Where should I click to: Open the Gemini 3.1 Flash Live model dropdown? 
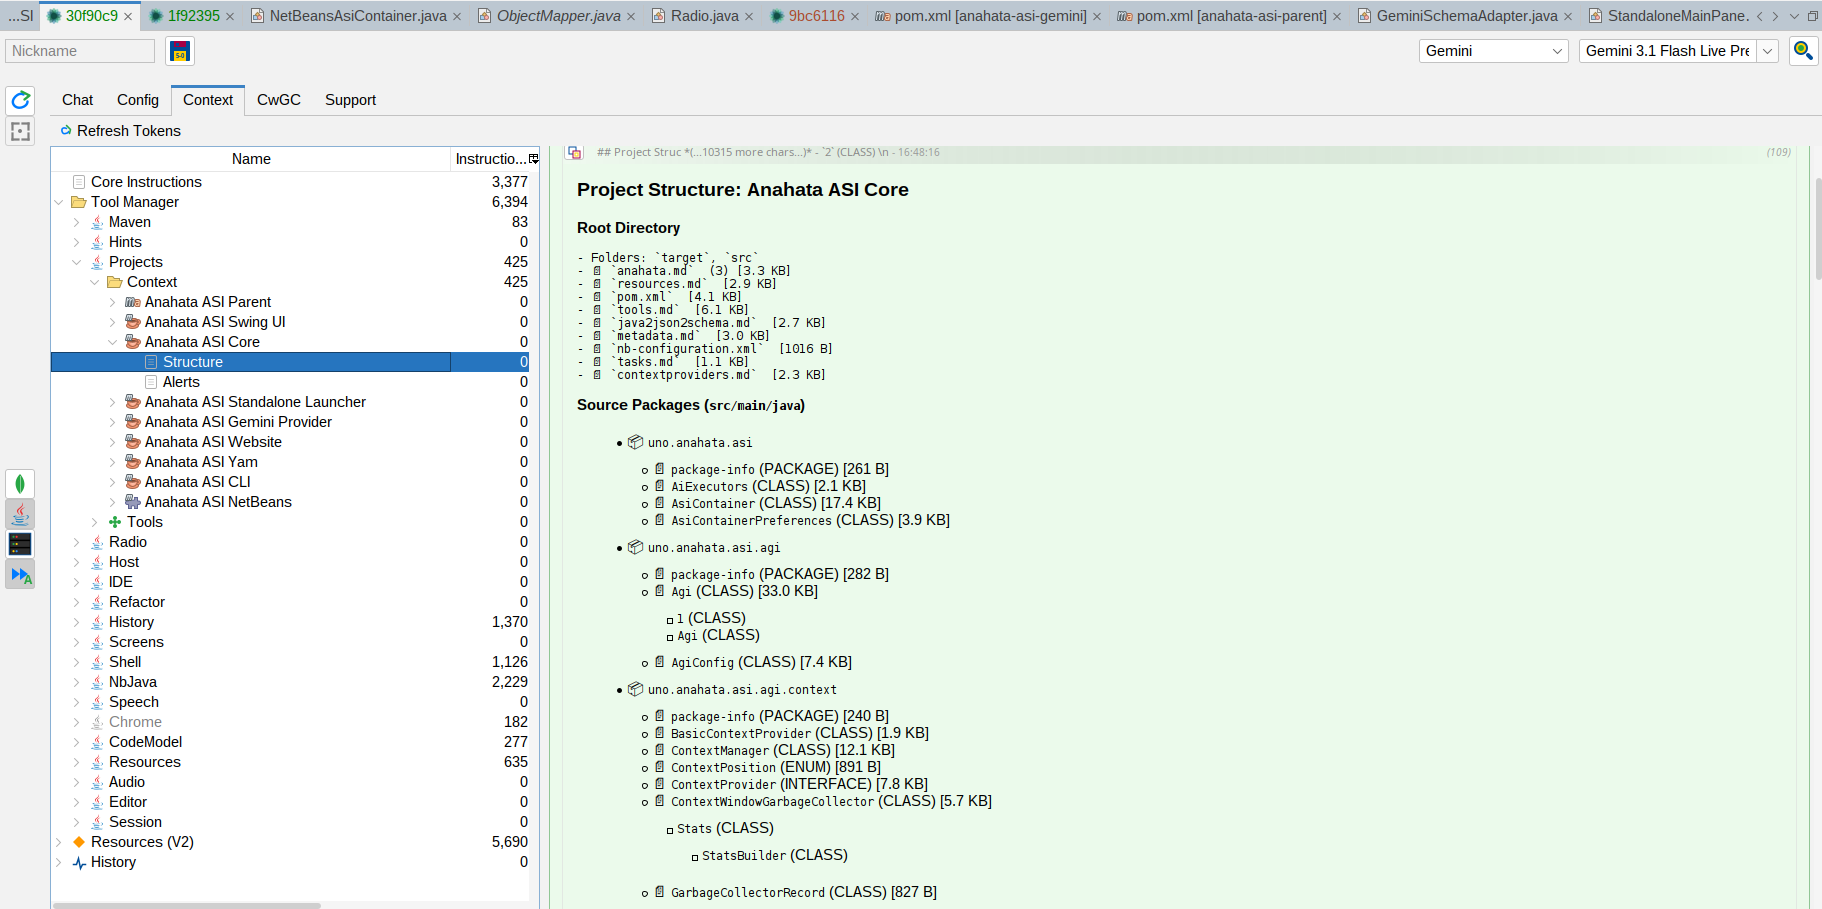pos(1767,51)
